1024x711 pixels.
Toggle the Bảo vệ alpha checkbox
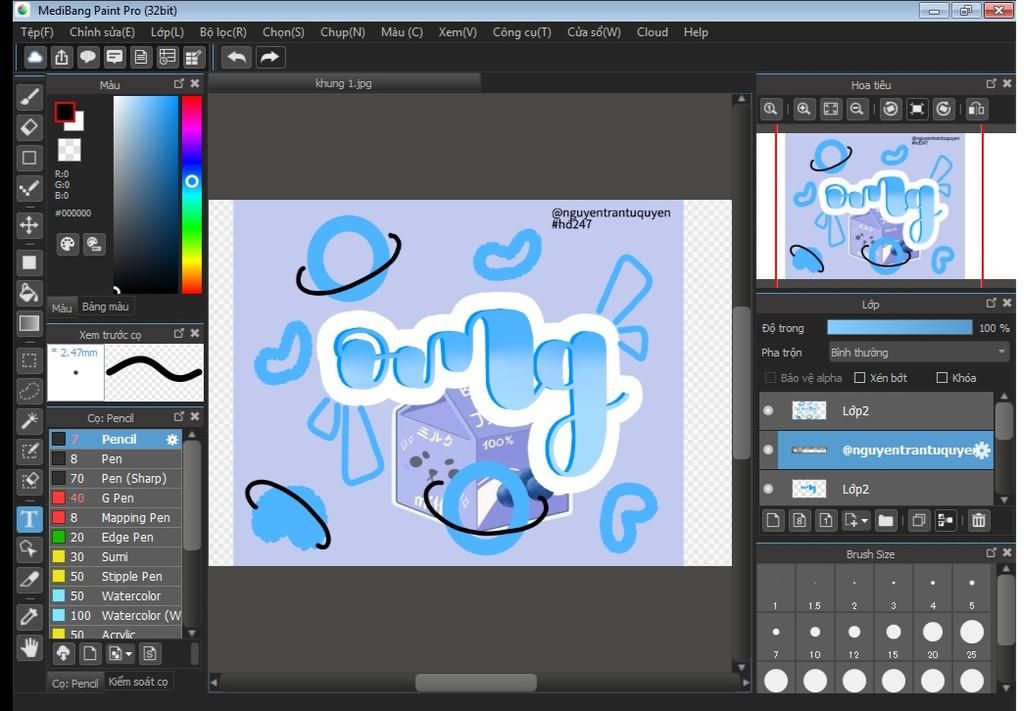click(771, 378)
